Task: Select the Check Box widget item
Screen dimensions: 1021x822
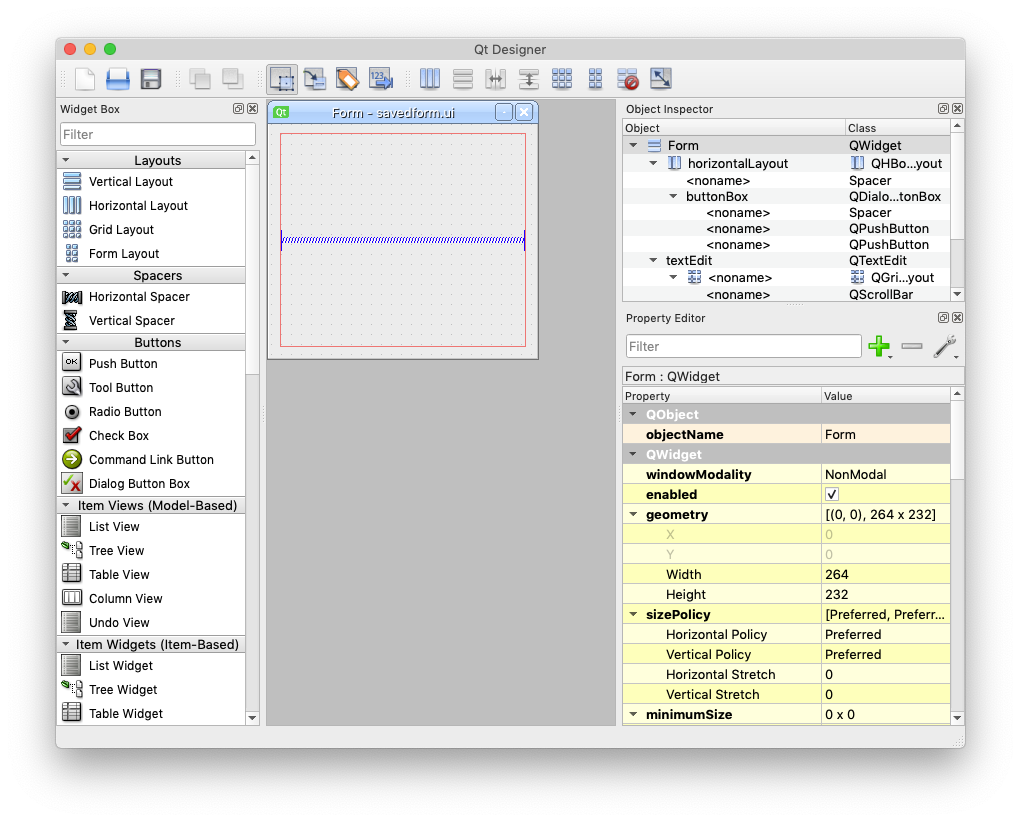Action: tap(118, 436)
